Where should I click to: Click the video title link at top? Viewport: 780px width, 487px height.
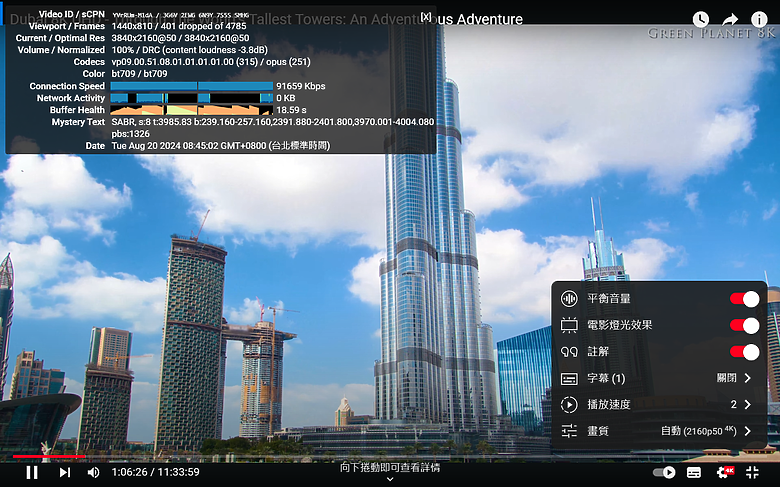pyautogui.click(x=266, y=19)
